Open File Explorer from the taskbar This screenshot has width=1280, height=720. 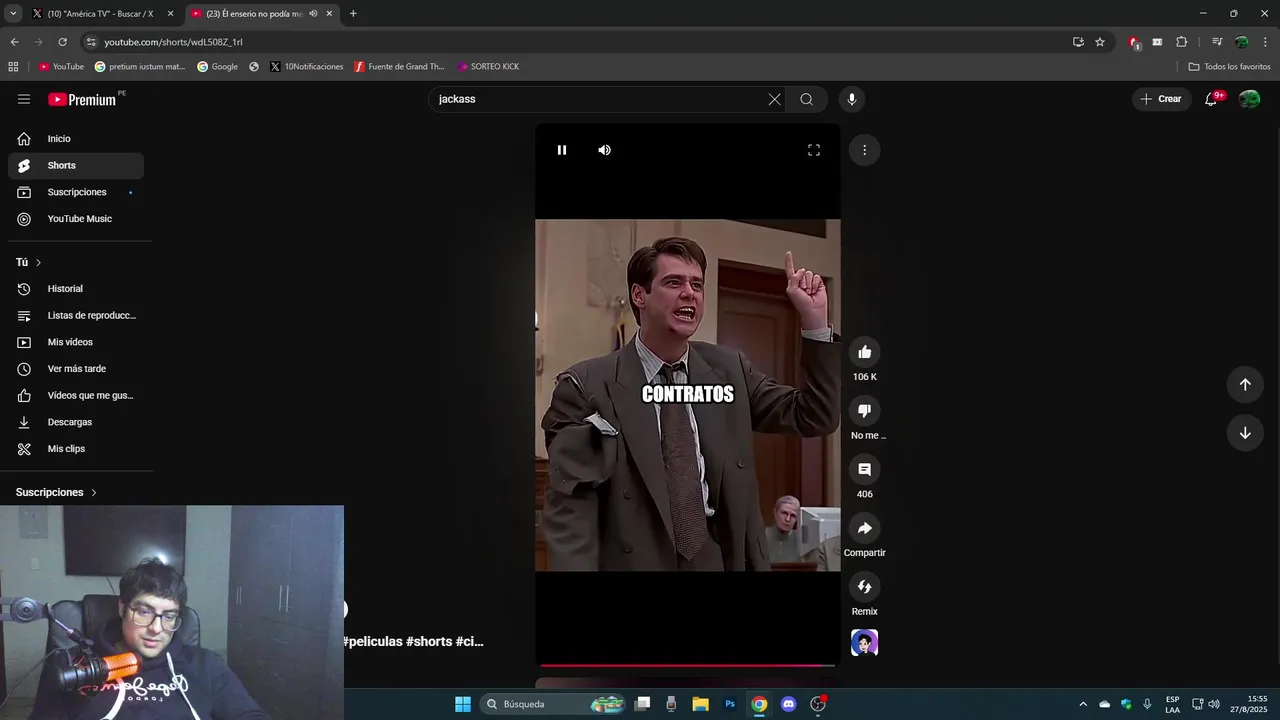(700, 704)
